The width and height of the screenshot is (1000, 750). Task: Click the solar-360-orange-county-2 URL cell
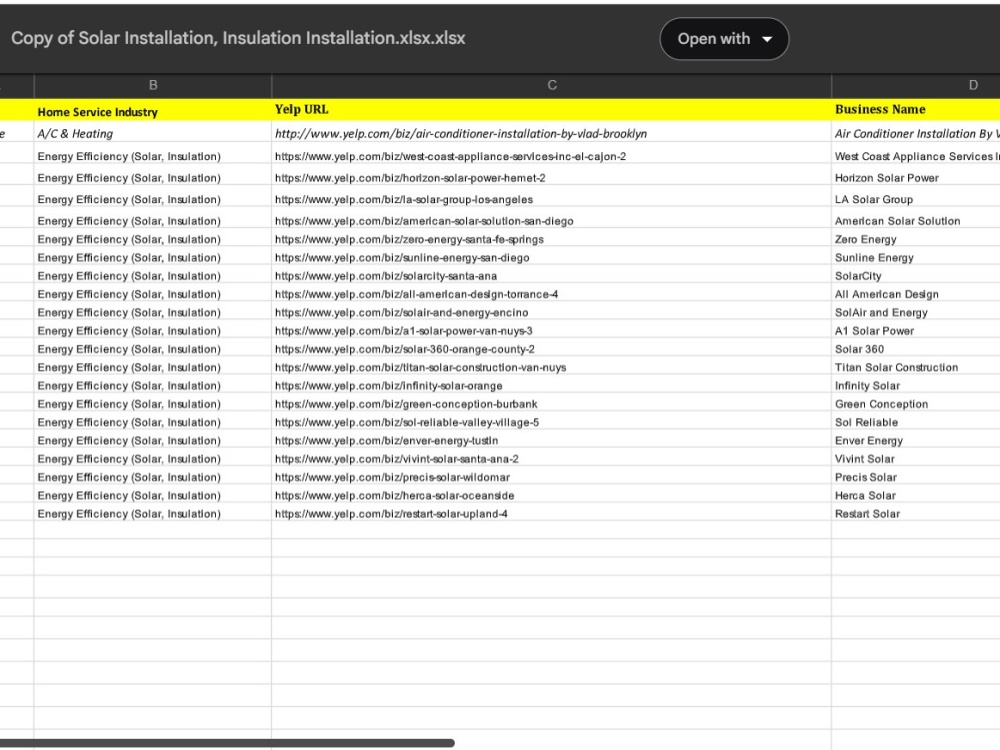(552, 349)
